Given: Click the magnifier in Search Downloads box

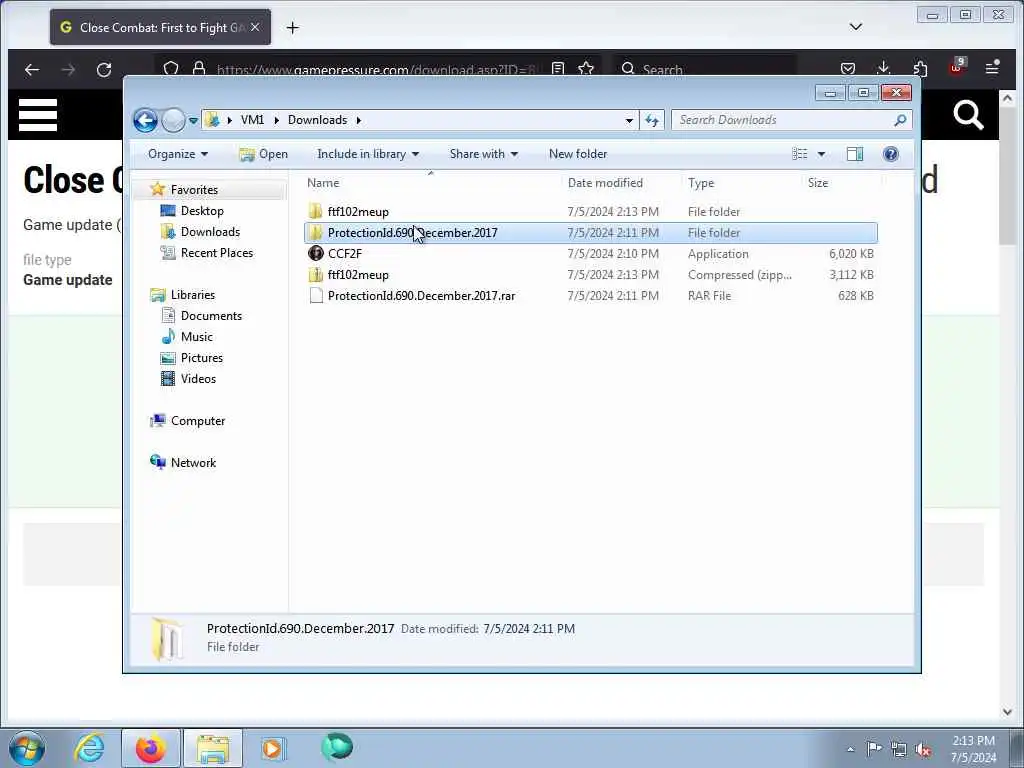Looking at the screenshot, I should click(x=900, y=120).
